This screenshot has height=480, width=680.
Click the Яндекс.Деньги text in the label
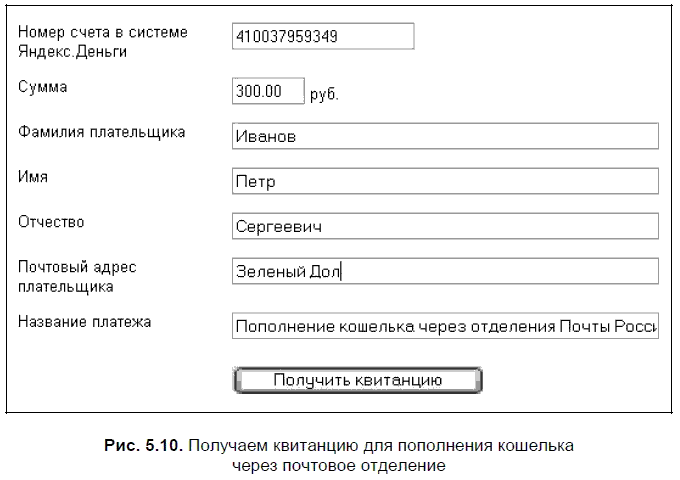pos(73,51)
